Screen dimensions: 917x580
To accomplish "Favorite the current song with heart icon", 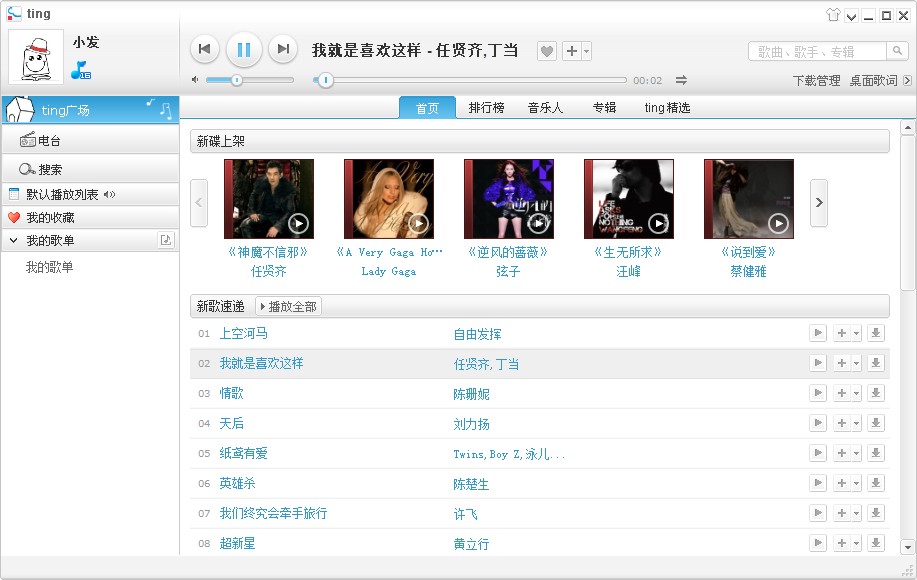I will [546, 51].
